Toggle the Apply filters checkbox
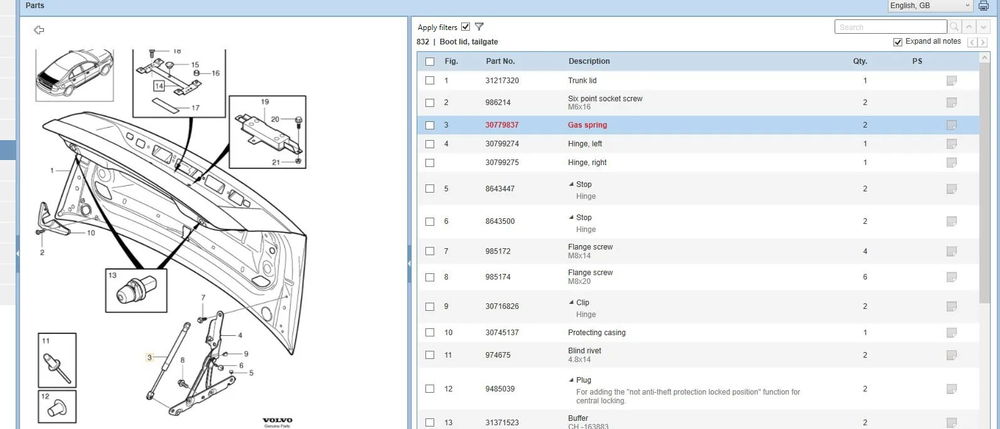Viewport: 1000px width, 429px height. point(466,27)
